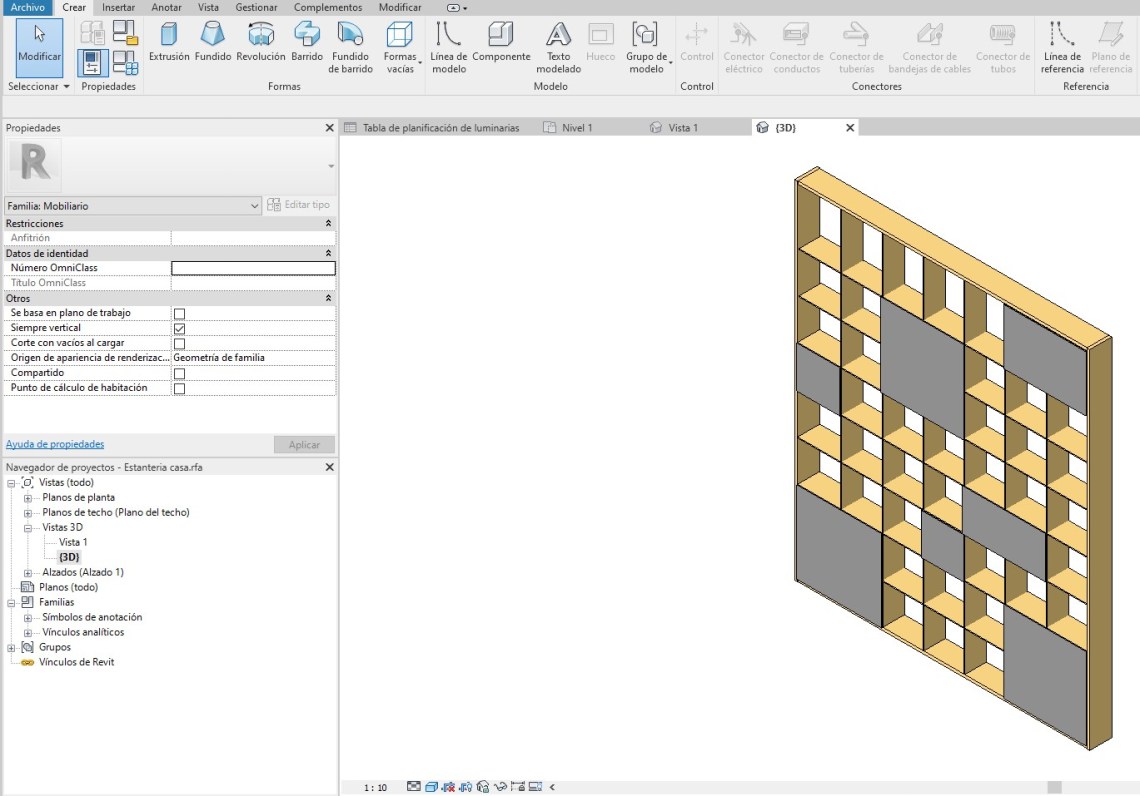Viewport: 1140px width, 796px height.
Task: Create a Revolución form
Action: coord(260,42)
